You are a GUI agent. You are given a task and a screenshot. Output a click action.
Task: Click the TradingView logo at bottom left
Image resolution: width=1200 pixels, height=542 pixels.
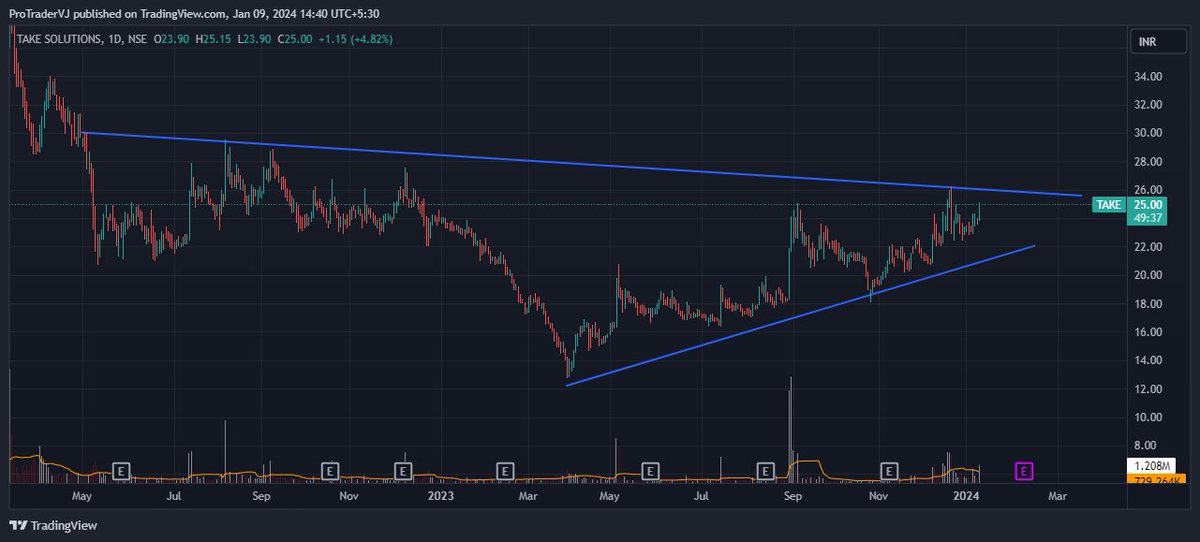[53, 525]
